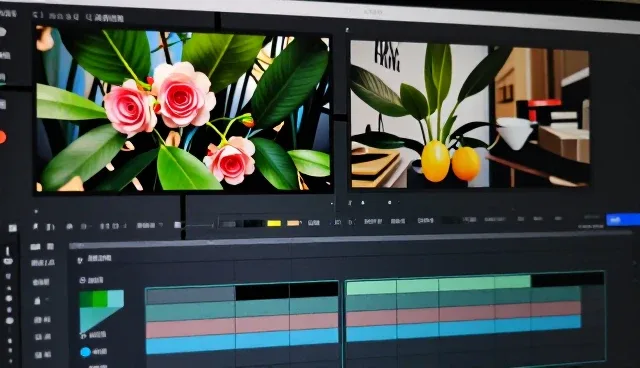Pick the yellow swatch in the middle toolbar
640x368 pixels.
[274, 223]
